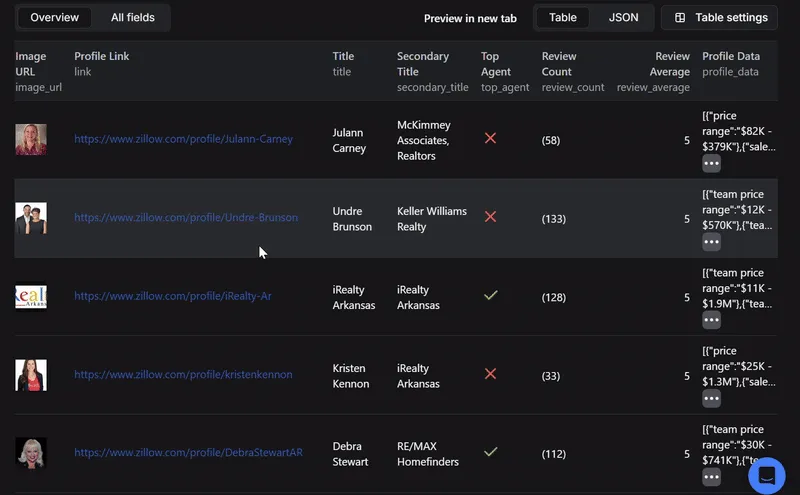Click the Top Agent column header
Image resolution: width=800 pixels, height=495 pixels.
click(505, 71)
